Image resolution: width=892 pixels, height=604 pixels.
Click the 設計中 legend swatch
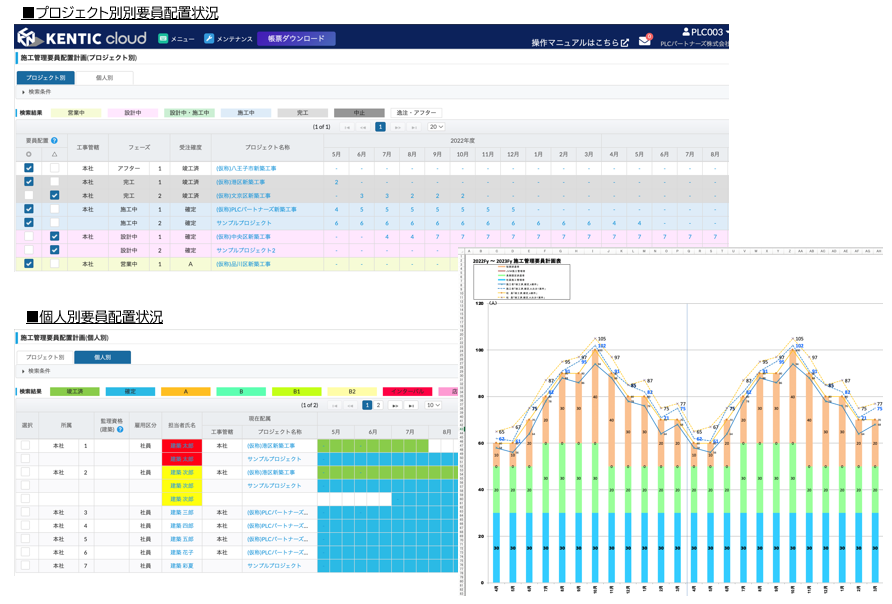[x=133, y=113]
